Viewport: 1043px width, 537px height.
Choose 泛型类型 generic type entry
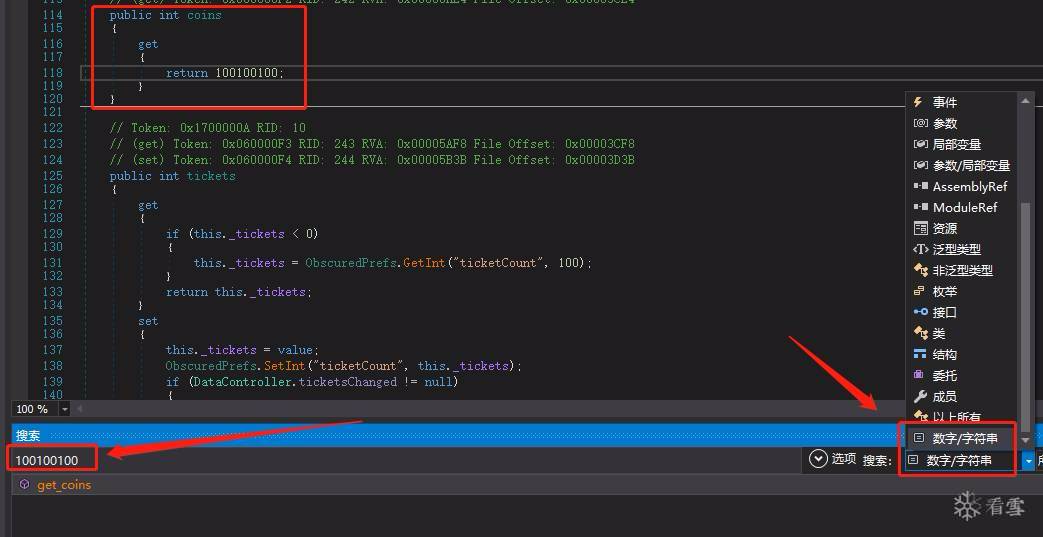click(x=956, y=249)
